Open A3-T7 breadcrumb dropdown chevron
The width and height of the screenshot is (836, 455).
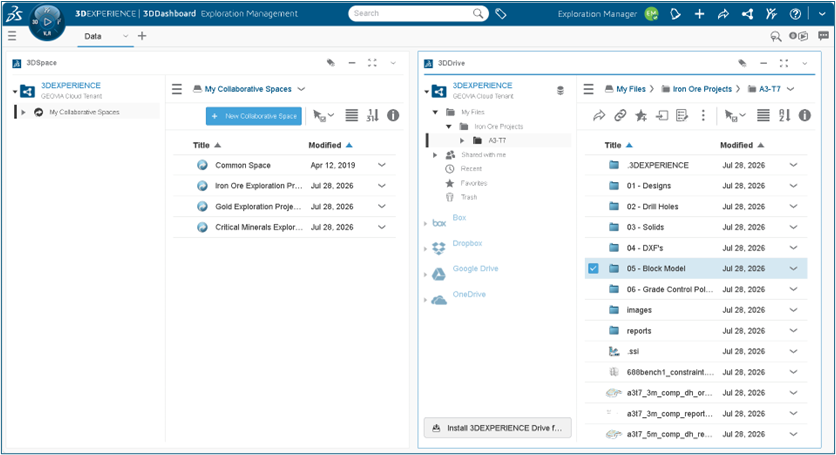tap(791, 89)
